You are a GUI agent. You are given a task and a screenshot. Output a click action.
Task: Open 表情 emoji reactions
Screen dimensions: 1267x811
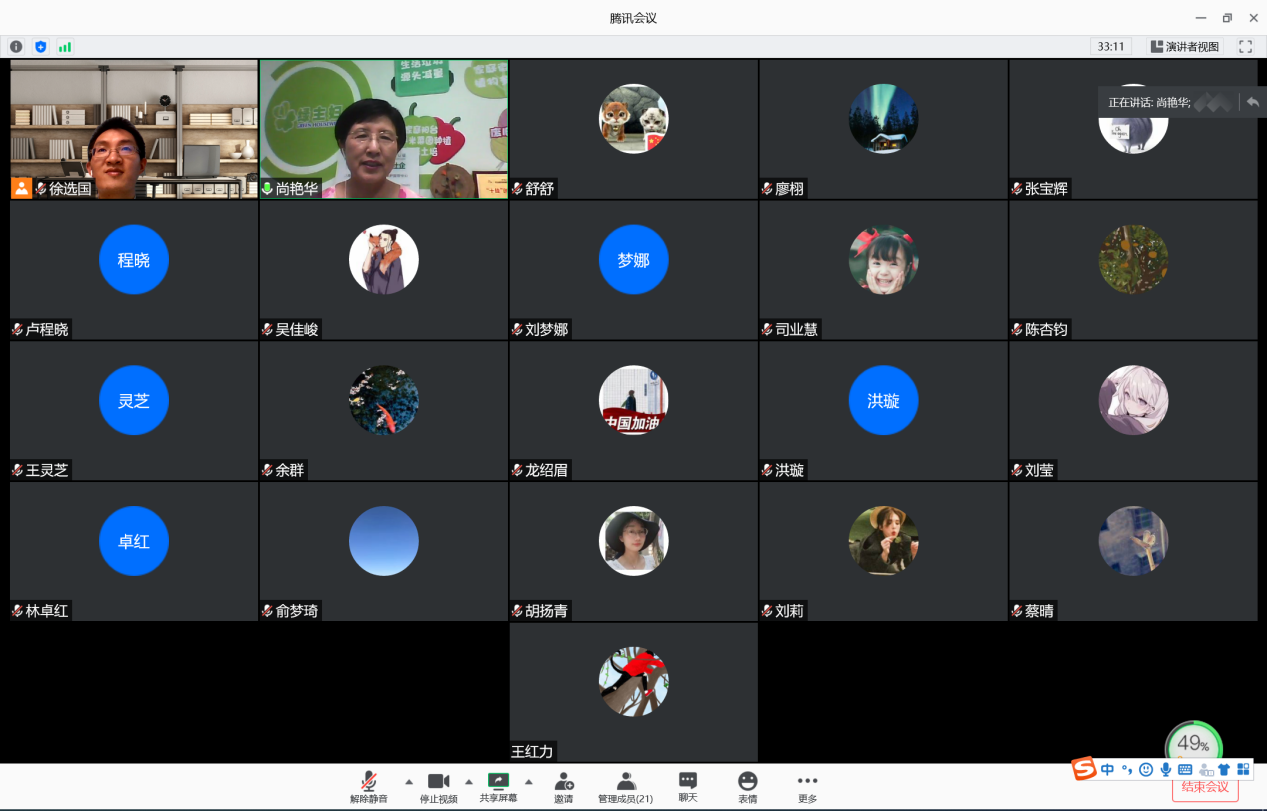coord(747,787)
